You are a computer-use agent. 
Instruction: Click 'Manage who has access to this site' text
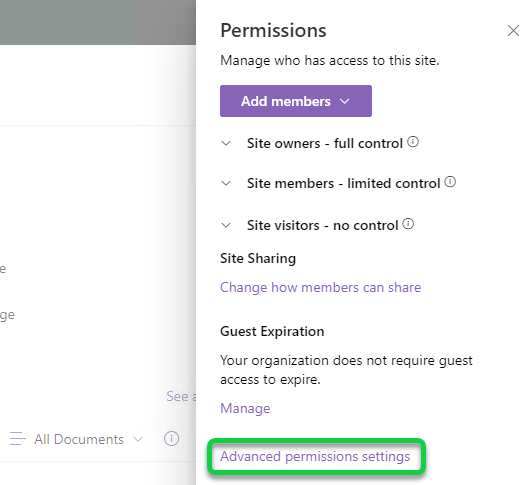tap(330, 60)
